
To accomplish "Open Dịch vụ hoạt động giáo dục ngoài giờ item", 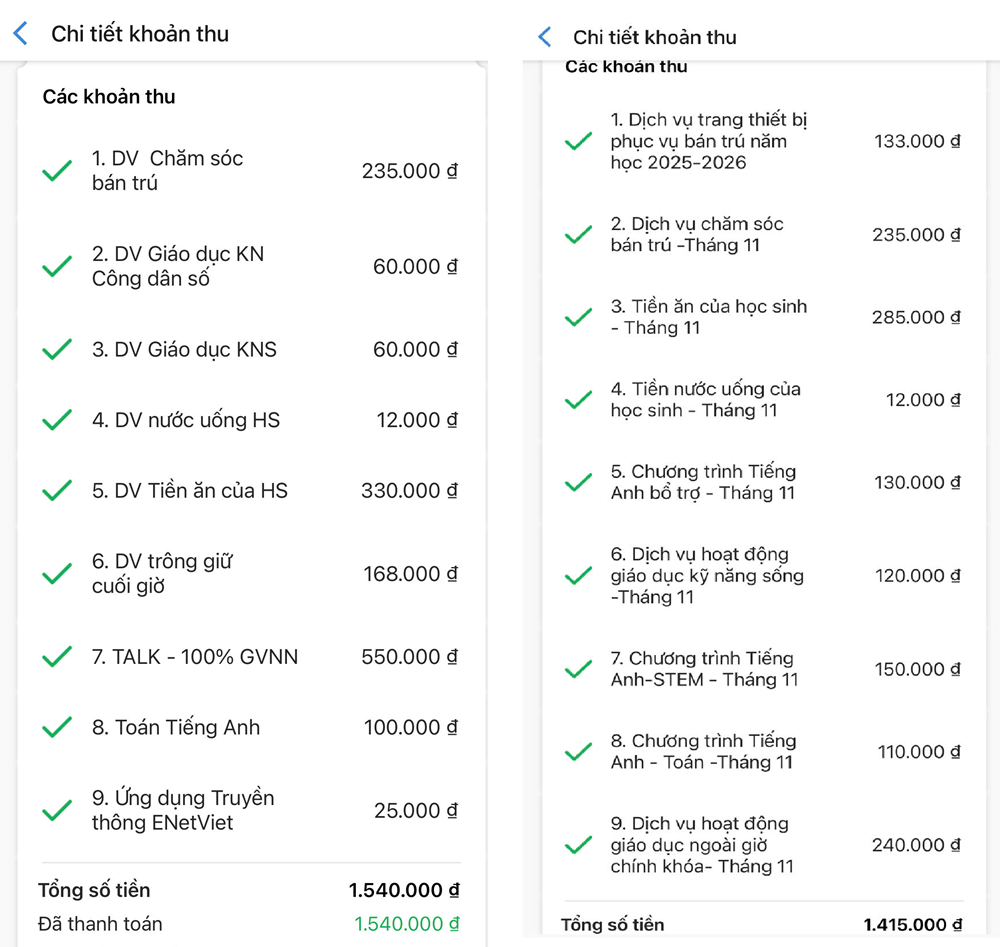I will 701,845.
